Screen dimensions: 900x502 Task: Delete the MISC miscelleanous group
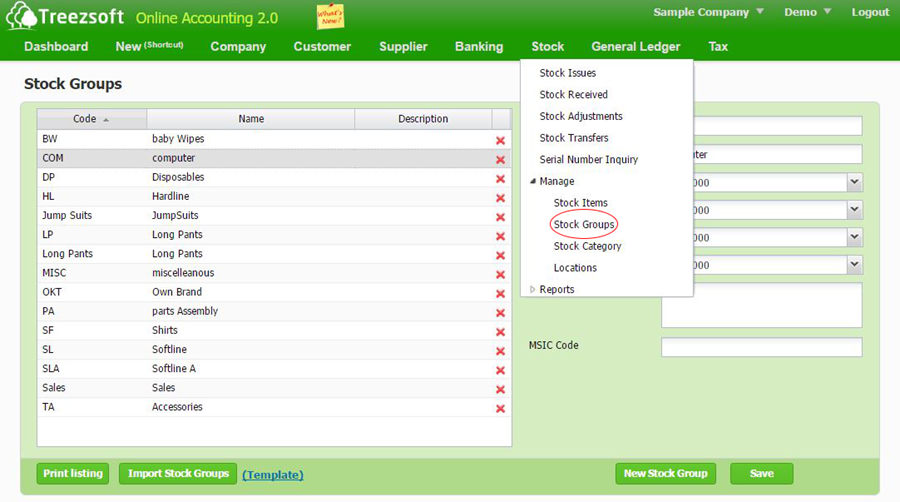500,274
